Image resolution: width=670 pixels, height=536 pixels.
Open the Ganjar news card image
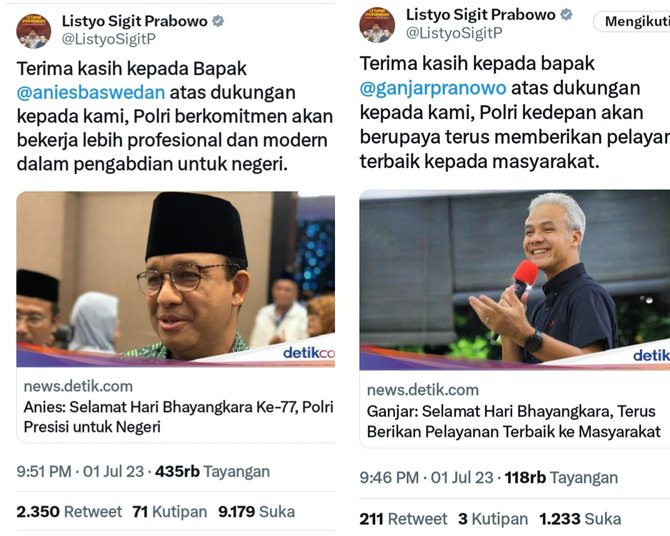[514, 280]
